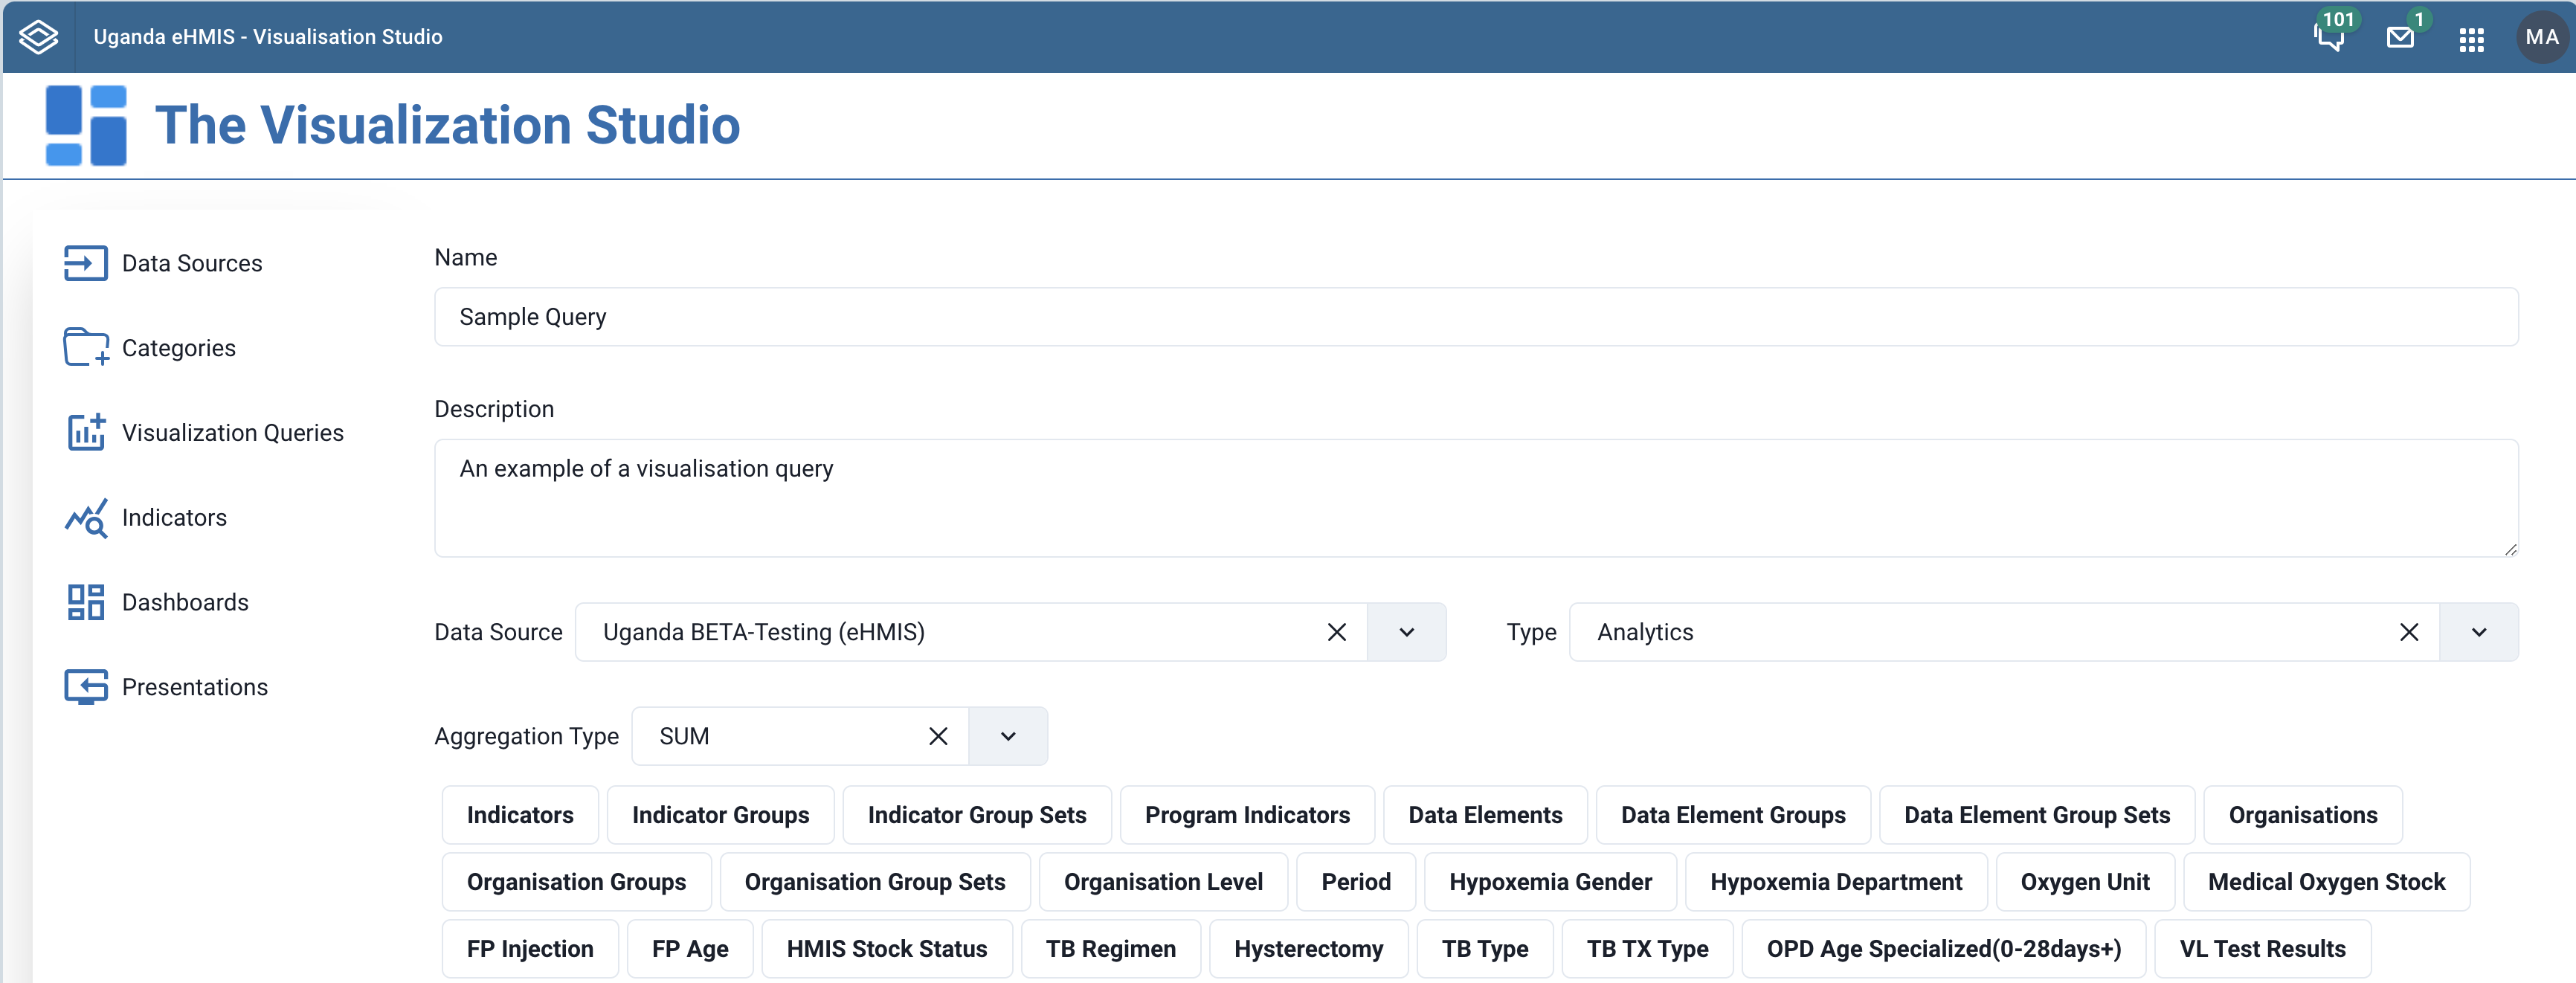Viewport: 2576px width, 983px height.
Task: Select the Indicator Groups tab
Action: pos(721,815)
